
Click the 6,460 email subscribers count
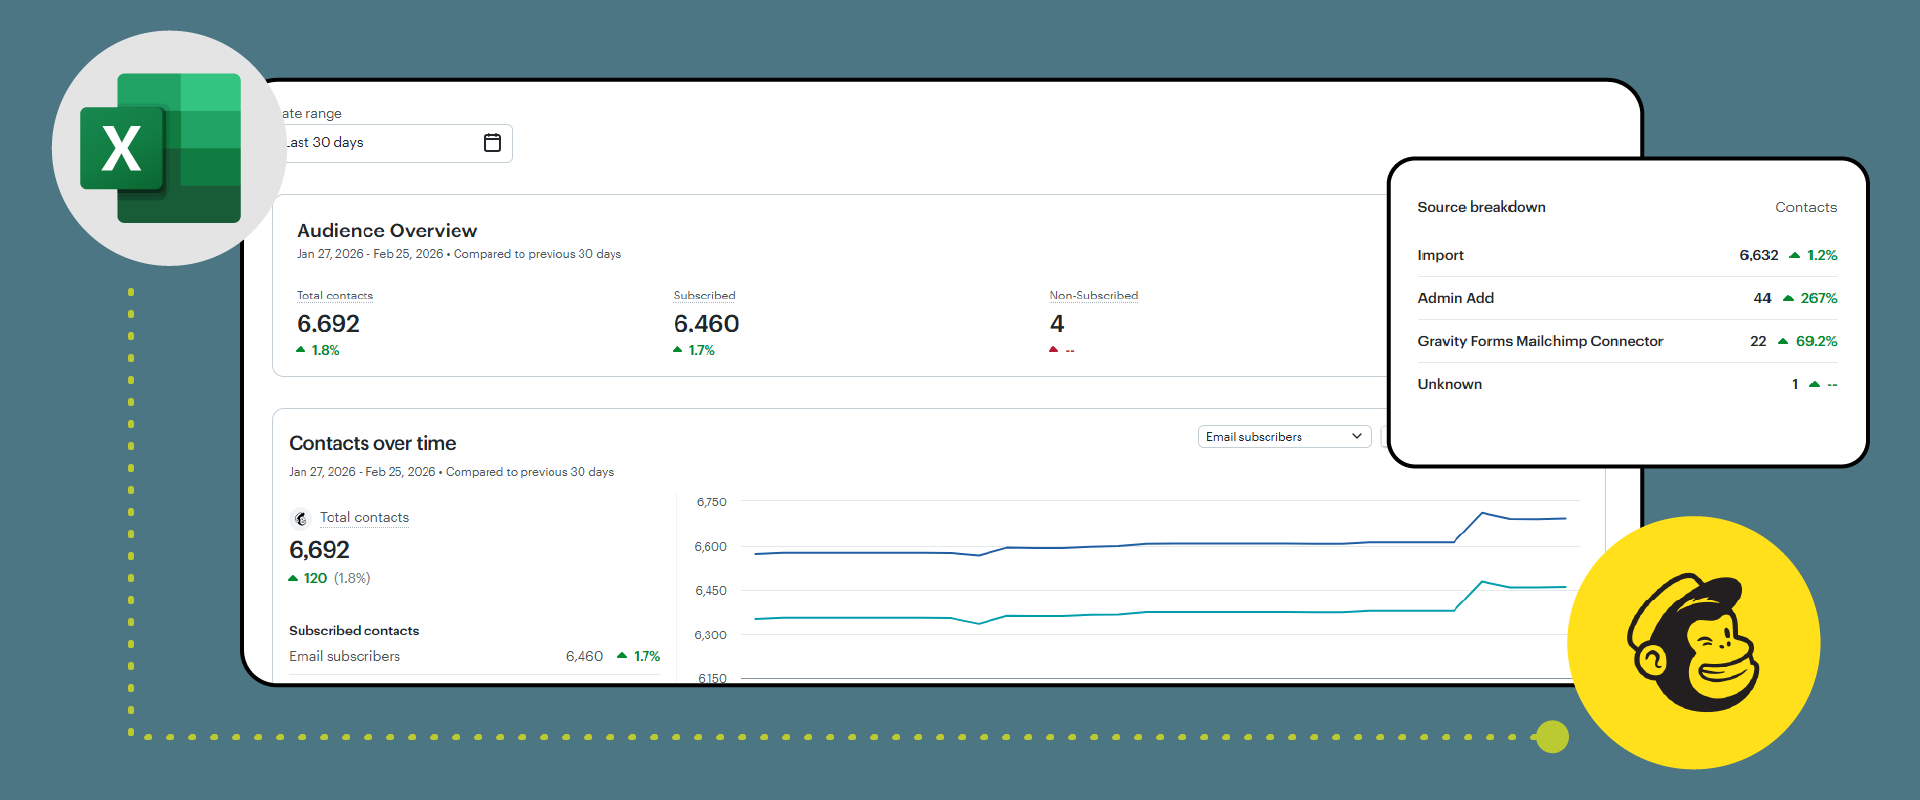584,656
